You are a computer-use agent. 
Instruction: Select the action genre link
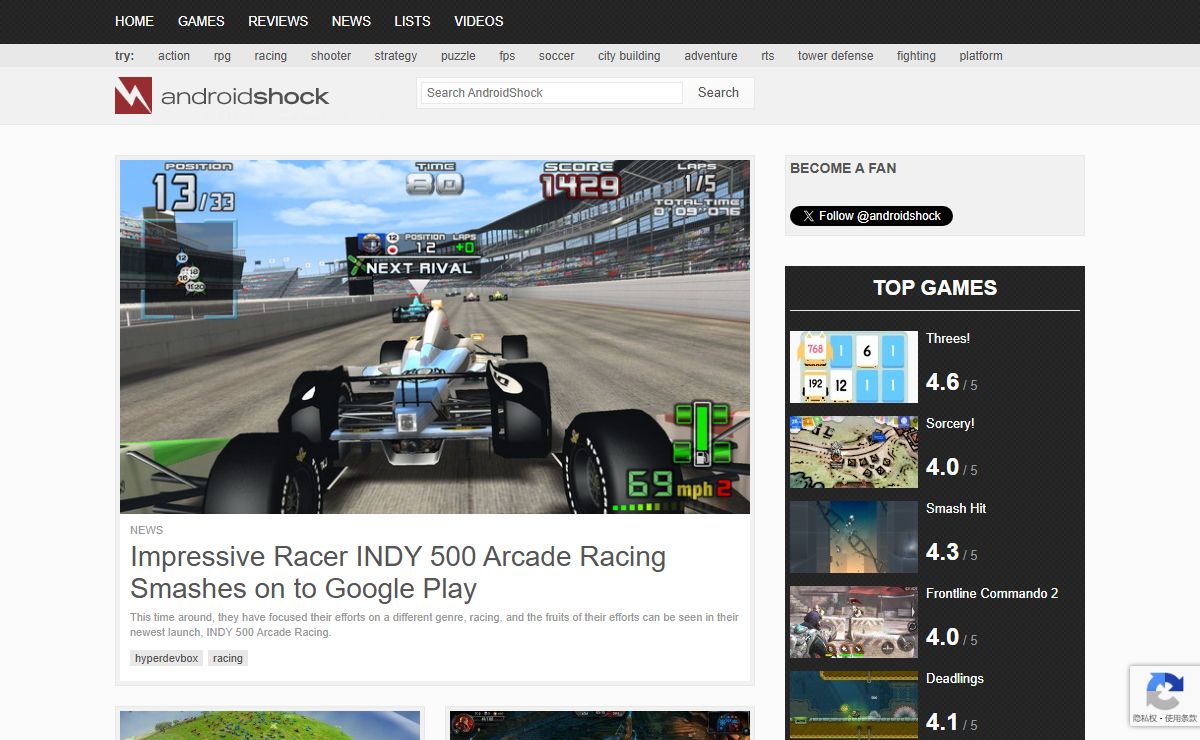[x=174, y=56]
